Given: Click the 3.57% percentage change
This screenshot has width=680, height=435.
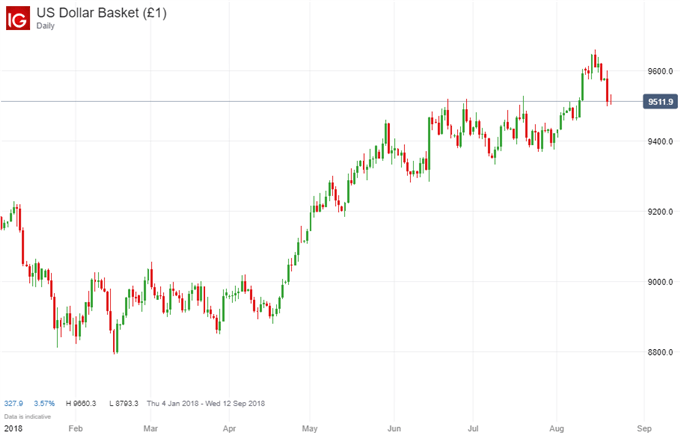Looking at the screenshot, I should coord(45,403).
